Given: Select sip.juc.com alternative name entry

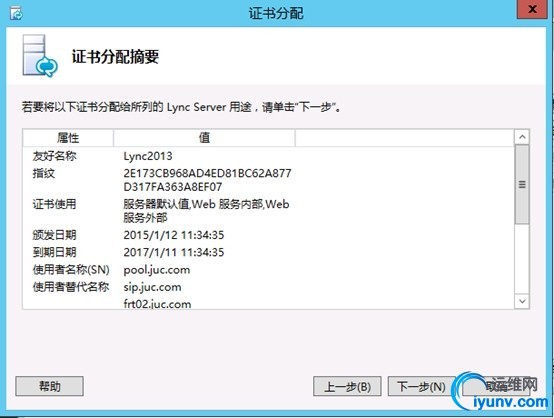Looking at the screenshot, I should point(152,287).
